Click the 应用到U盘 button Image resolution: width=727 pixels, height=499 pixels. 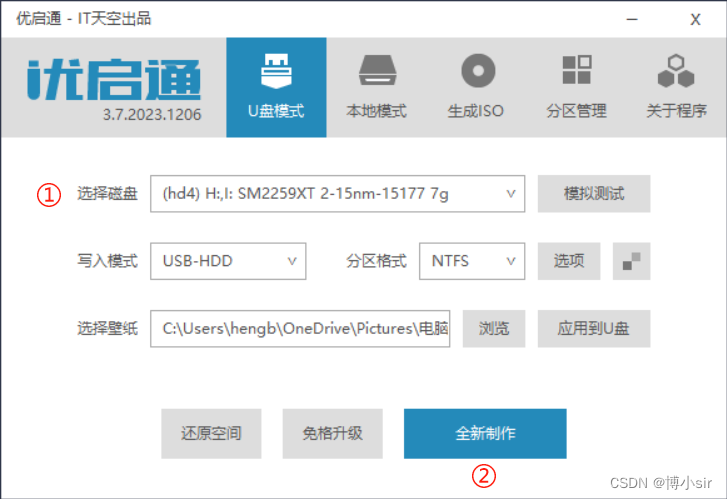(x=594, y=329)
